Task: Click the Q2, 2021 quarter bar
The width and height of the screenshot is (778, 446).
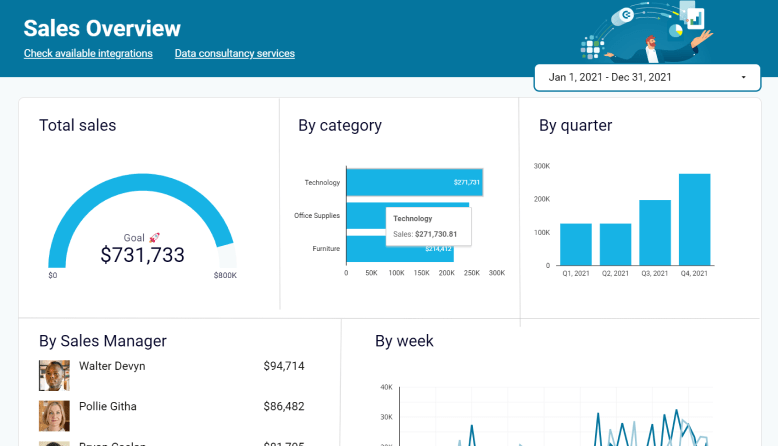Action: pos(615,245)
